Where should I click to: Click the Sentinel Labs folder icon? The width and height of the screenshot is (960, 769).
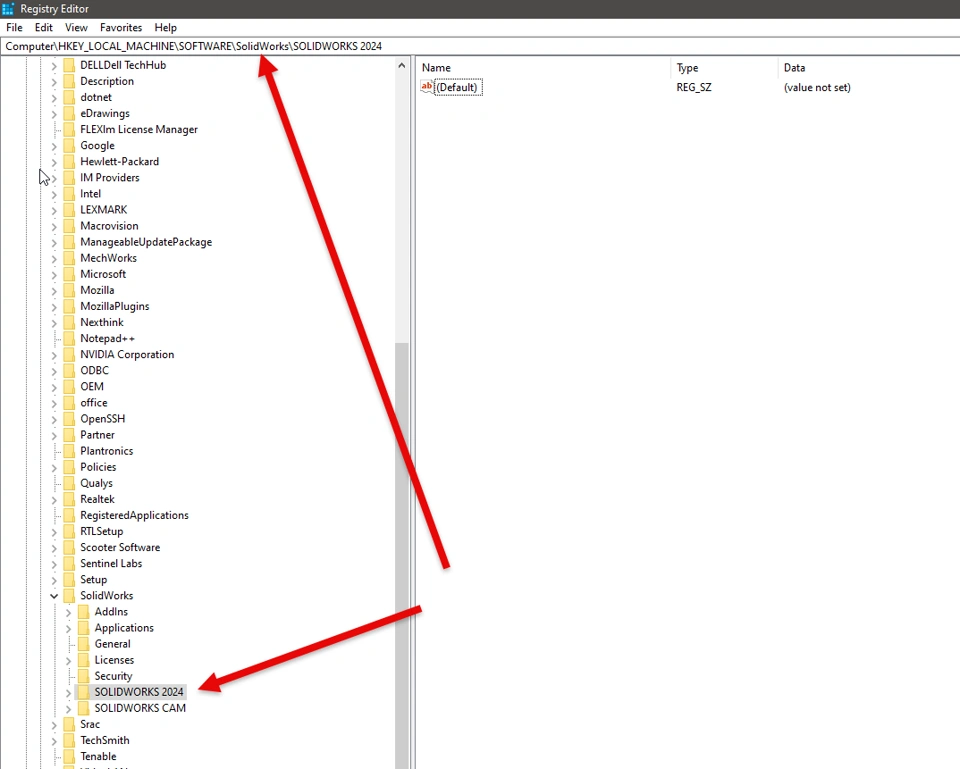(69, 563)
